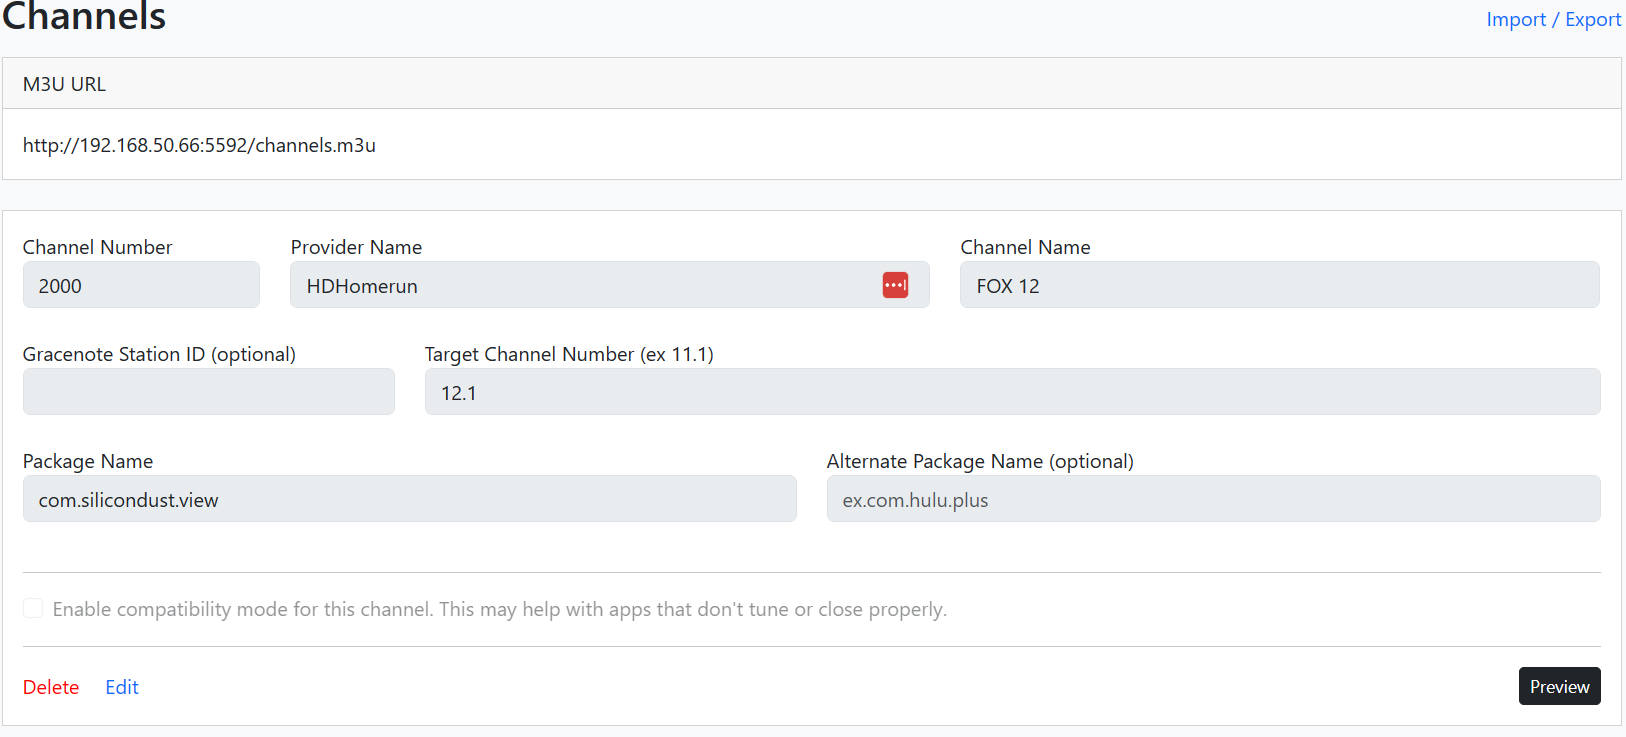1626x737 pixels.
Task: Click the Gracenote Station ID (optional) label
Action: [x=159, y=354]
